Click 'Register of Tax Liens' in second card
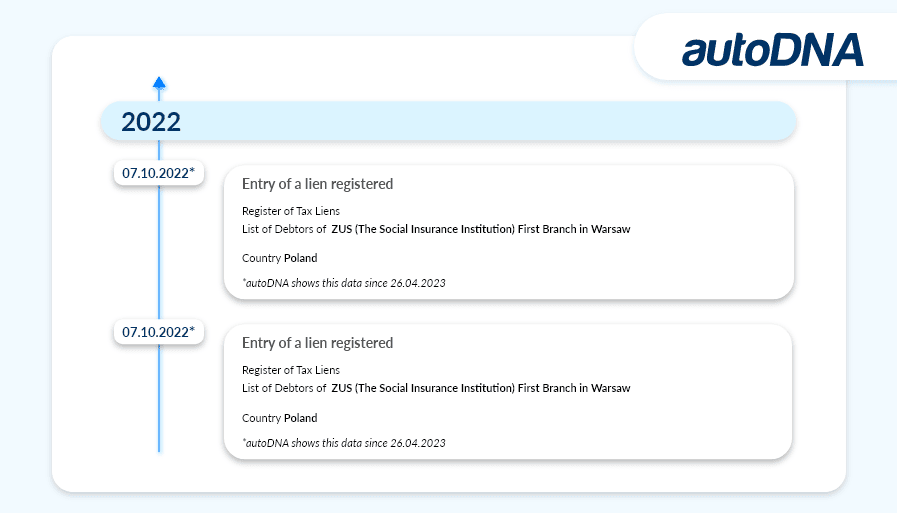Image resolution: width=897 pixels, height=513 pixels. click(x=291, y=370)
